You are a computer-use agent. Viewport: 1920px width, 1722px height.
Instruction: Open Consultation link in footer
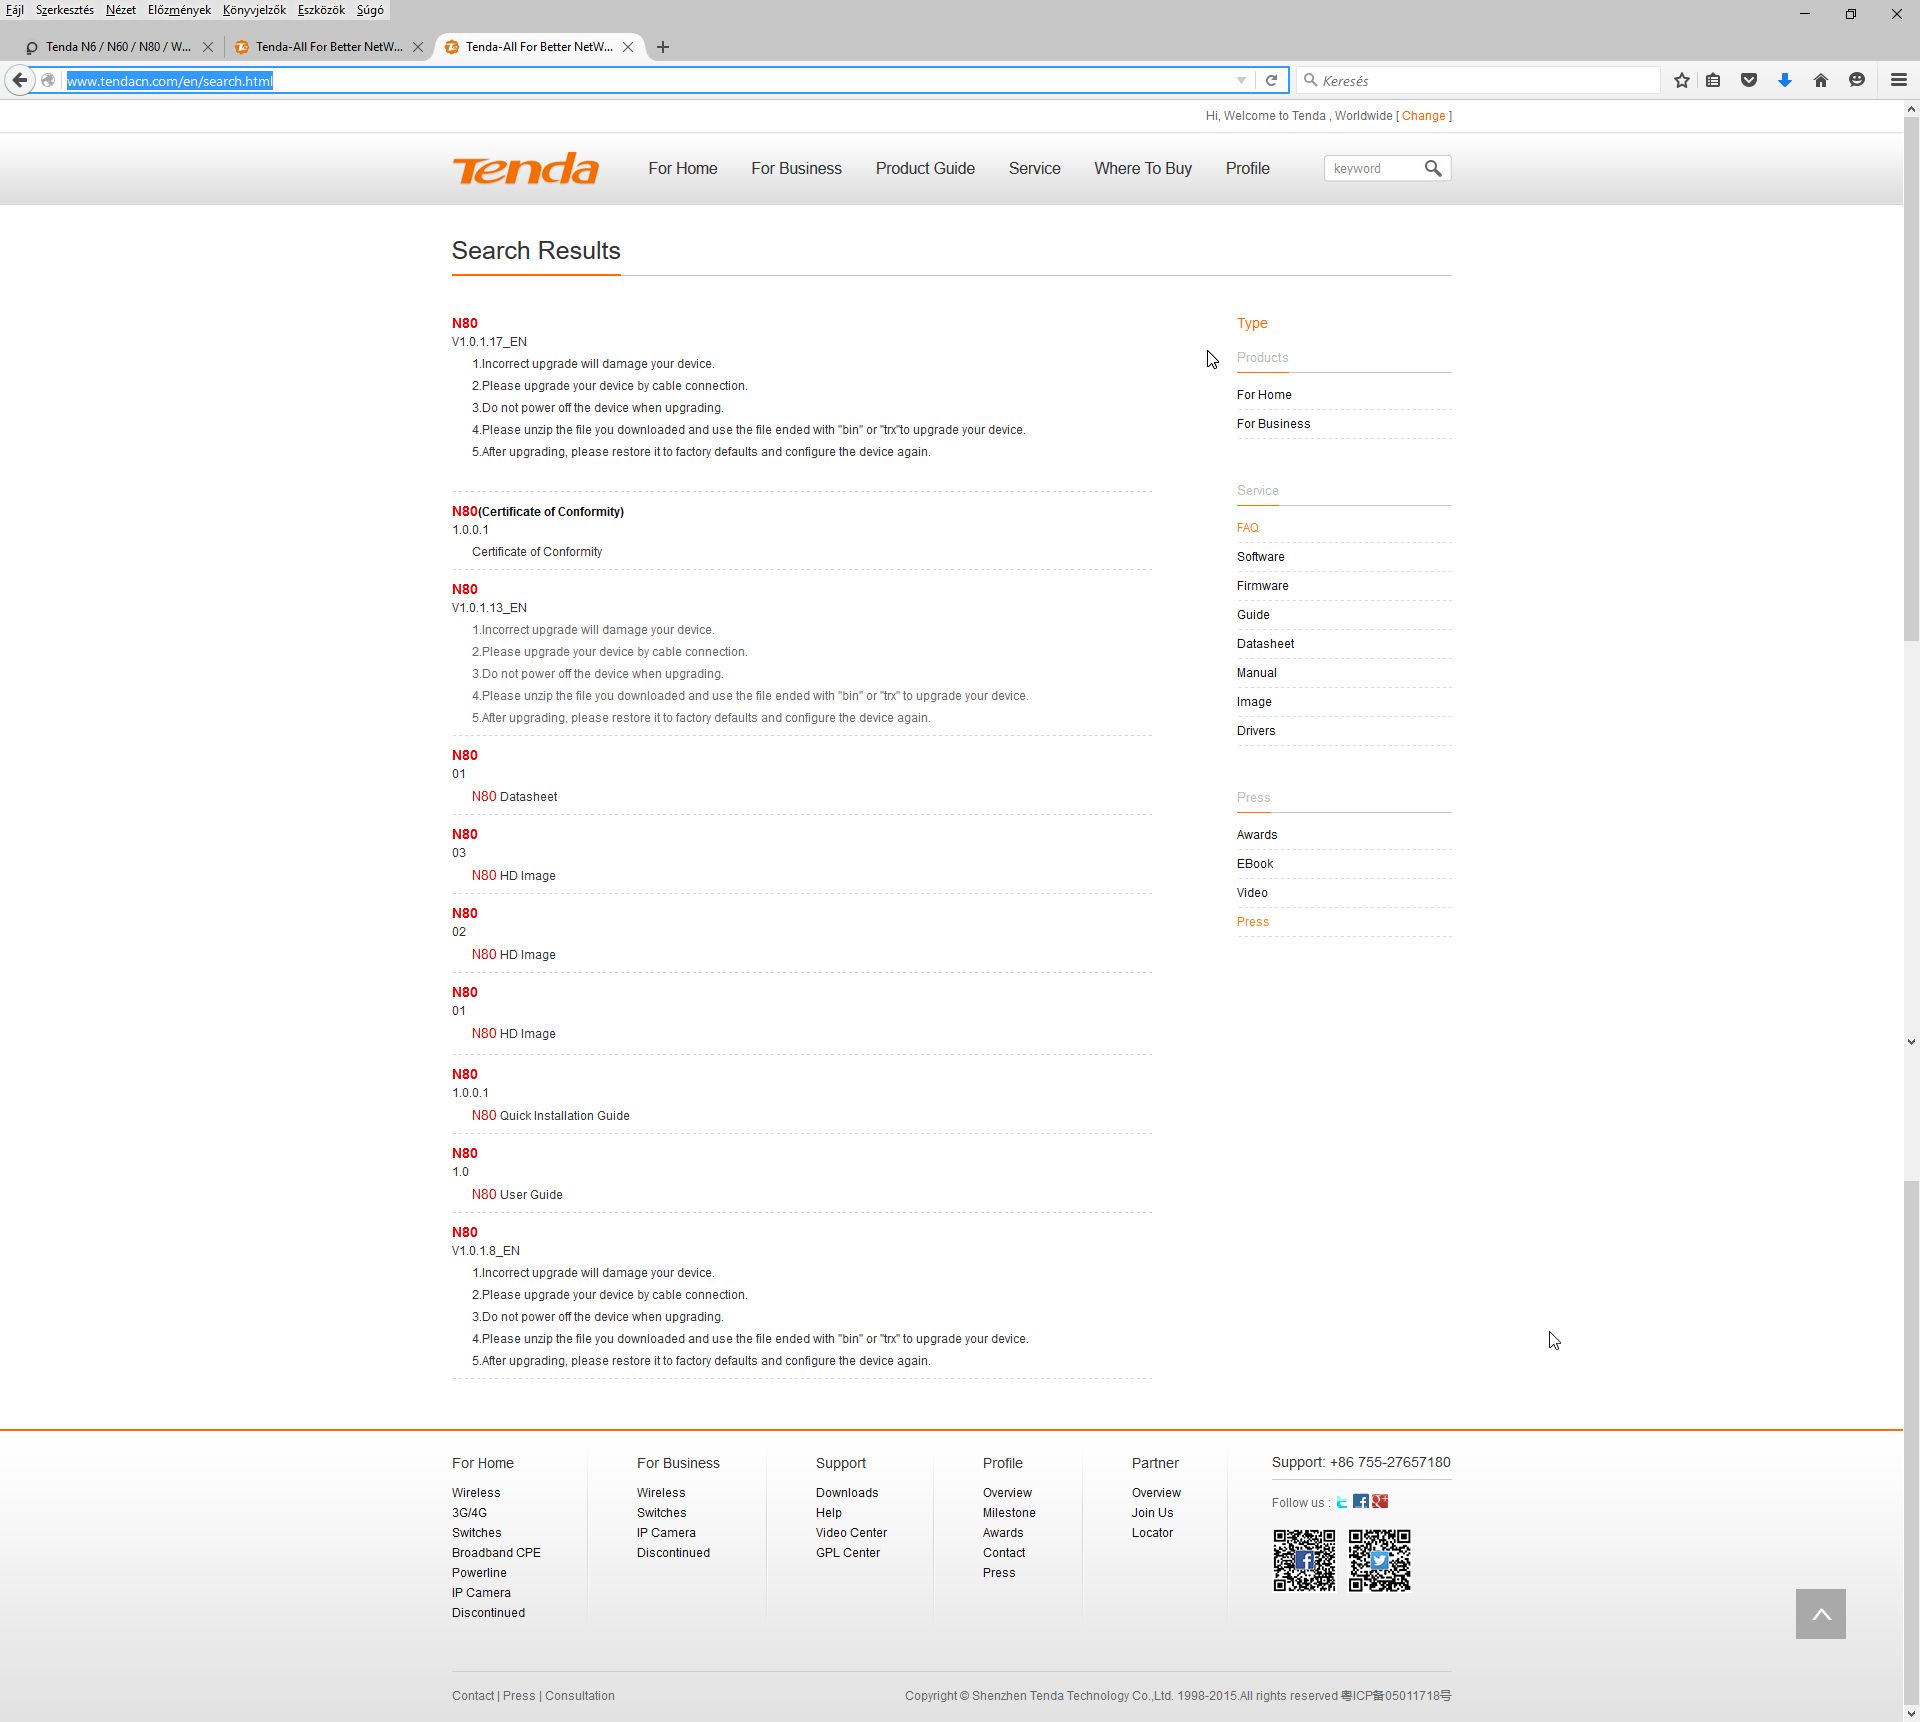[x=580, y=1696]
